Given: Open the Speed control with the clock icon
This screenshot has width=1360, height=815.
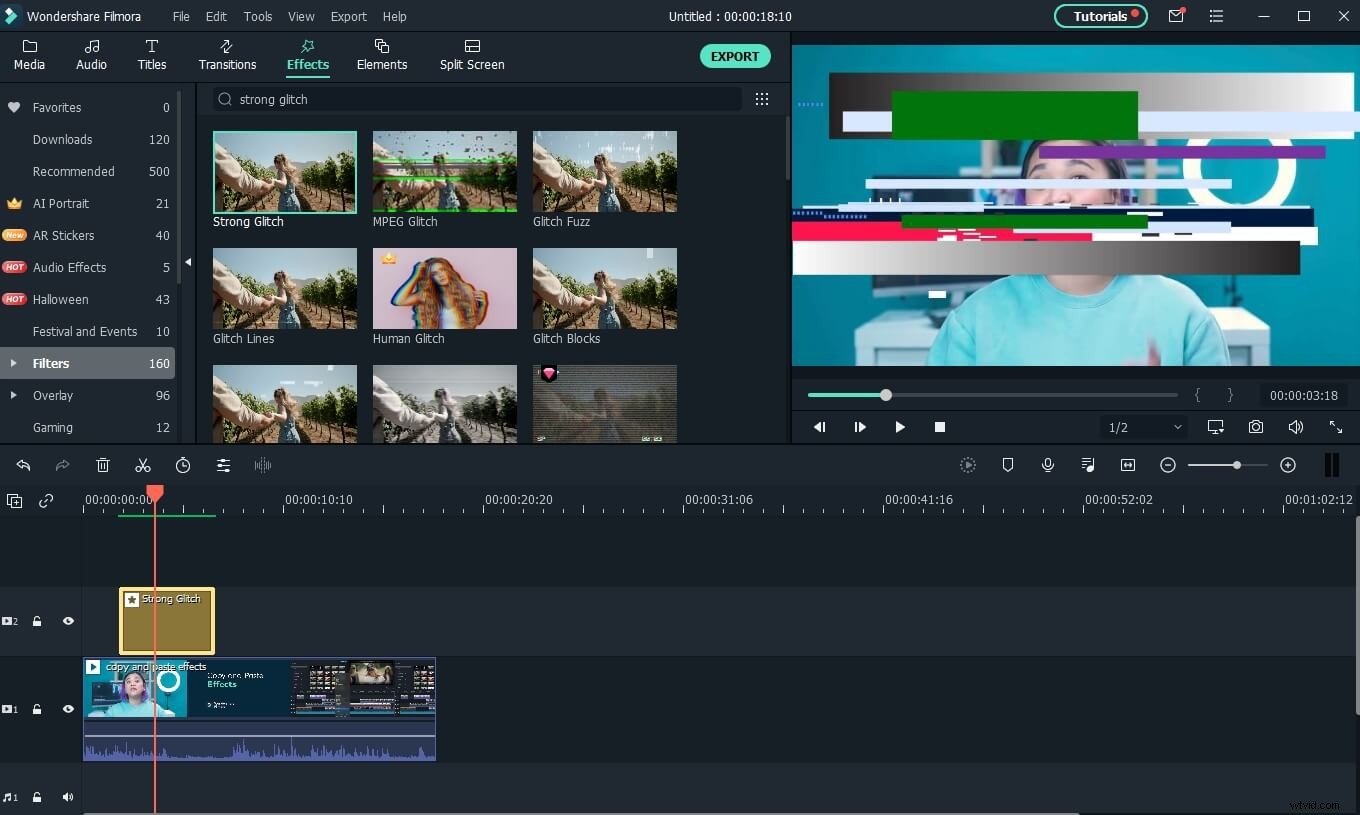Looking at the screenshot, I should click(x=183, y=465).
